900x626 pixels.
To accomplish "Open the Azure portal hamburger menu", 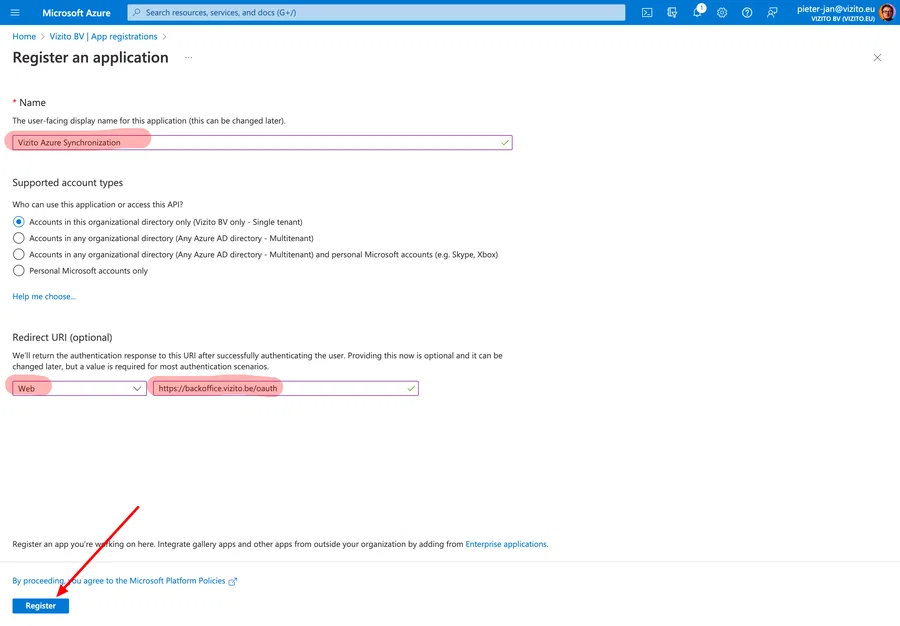I will click(15, 12).
